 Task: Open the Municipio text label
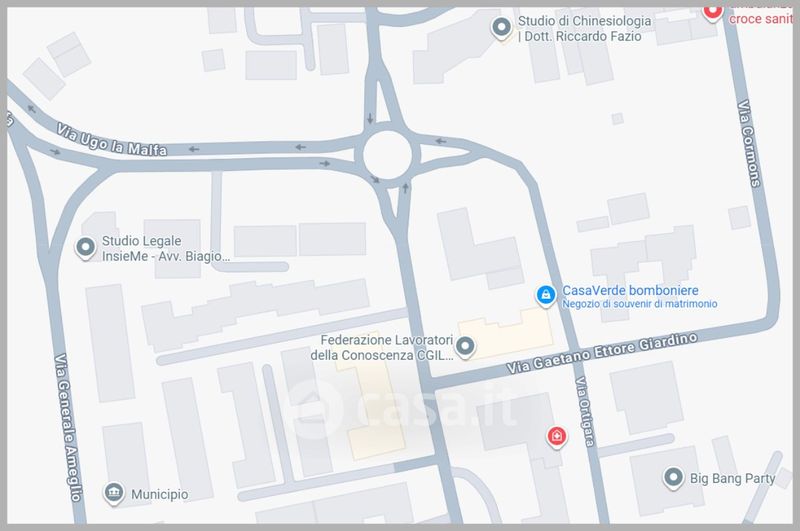160,494
